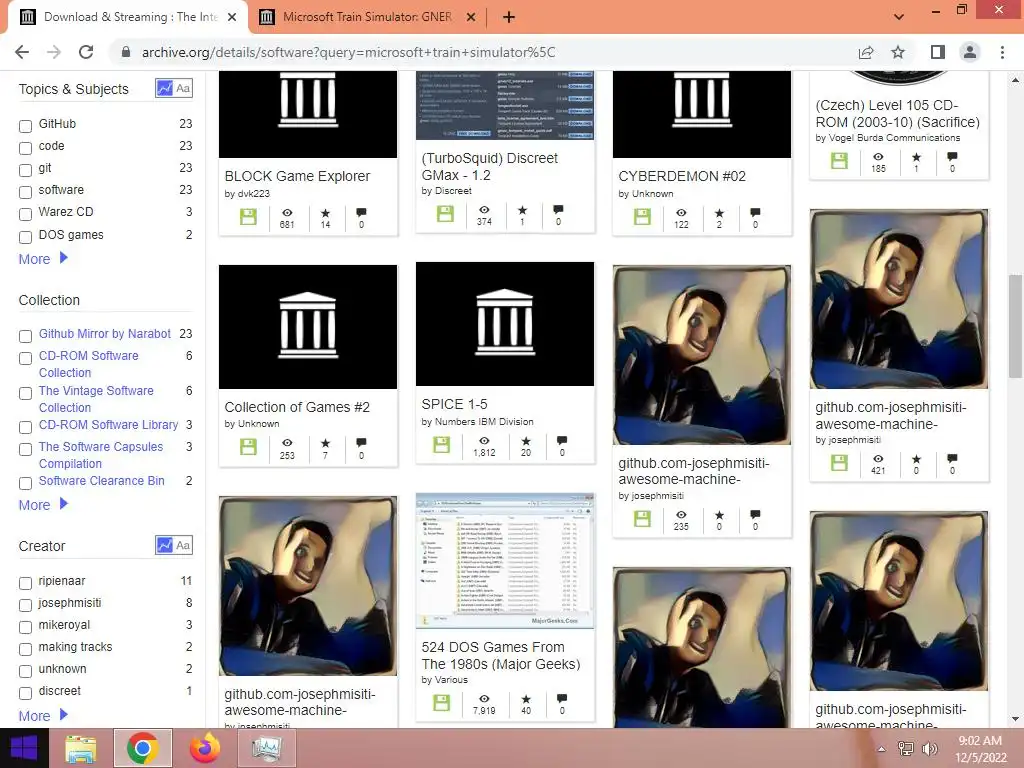Image resolution: width=1024 pixels, height=768 pixels.
Task: Open CYBERDEMON #02 item title
Action: coord(682,176)
